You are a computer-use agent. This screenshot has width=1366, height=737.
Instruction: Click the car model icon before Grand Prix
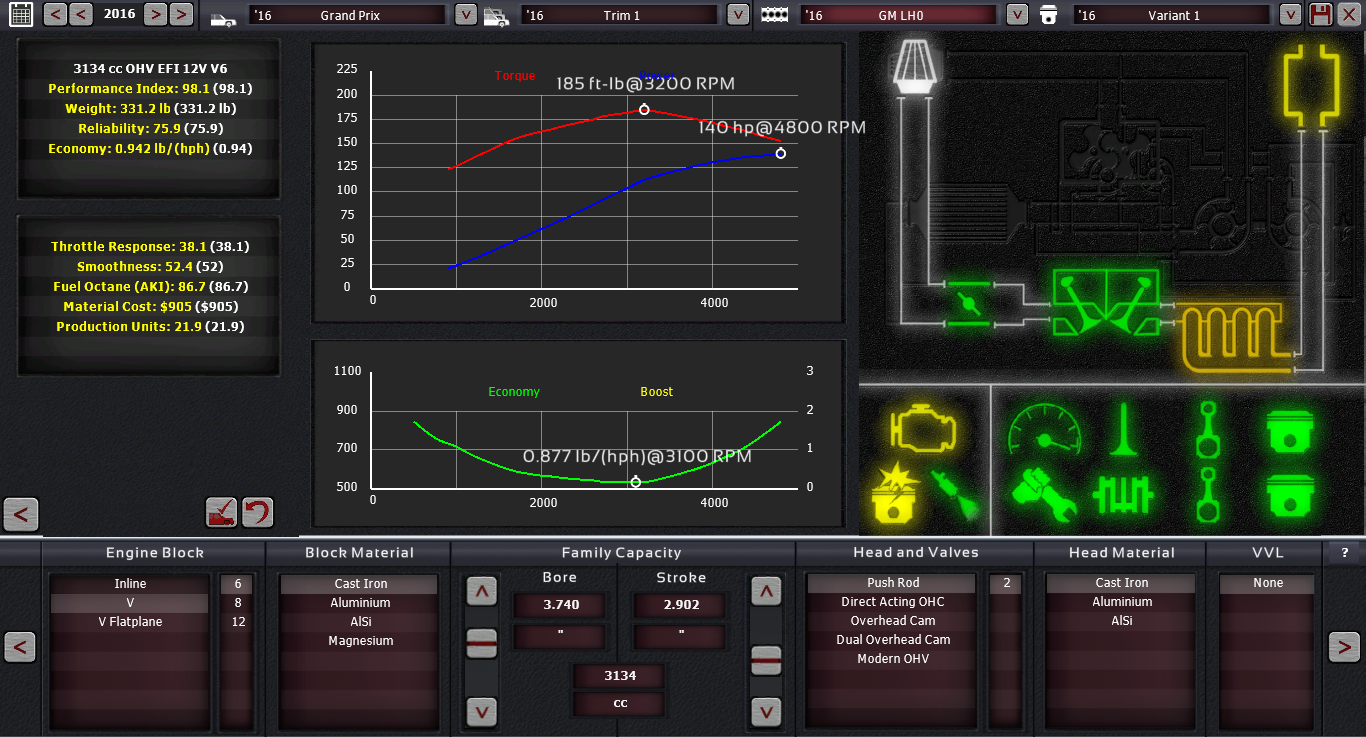[224, 17]
